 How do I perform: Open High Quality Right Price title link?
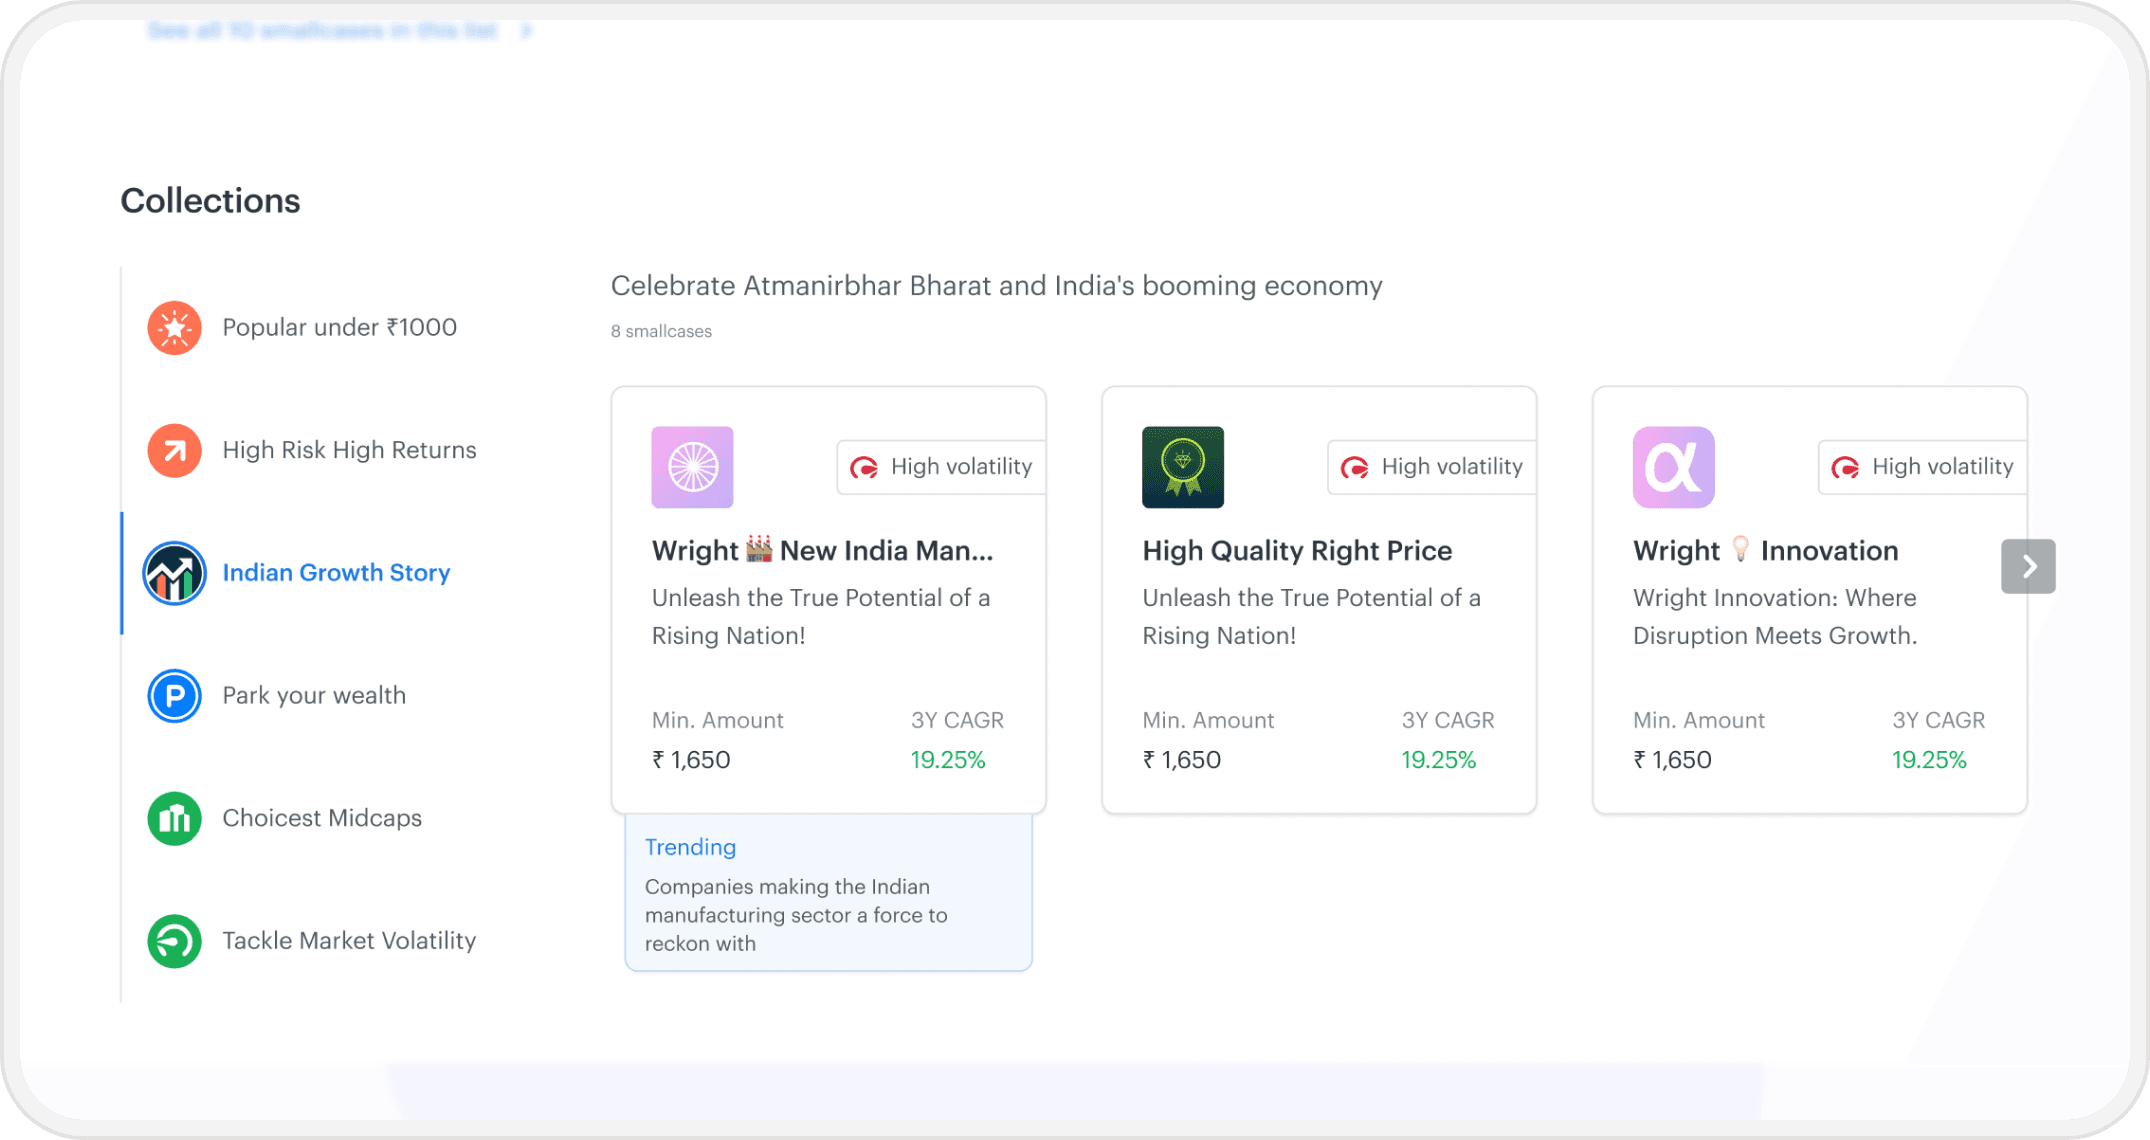point(1297,551)
